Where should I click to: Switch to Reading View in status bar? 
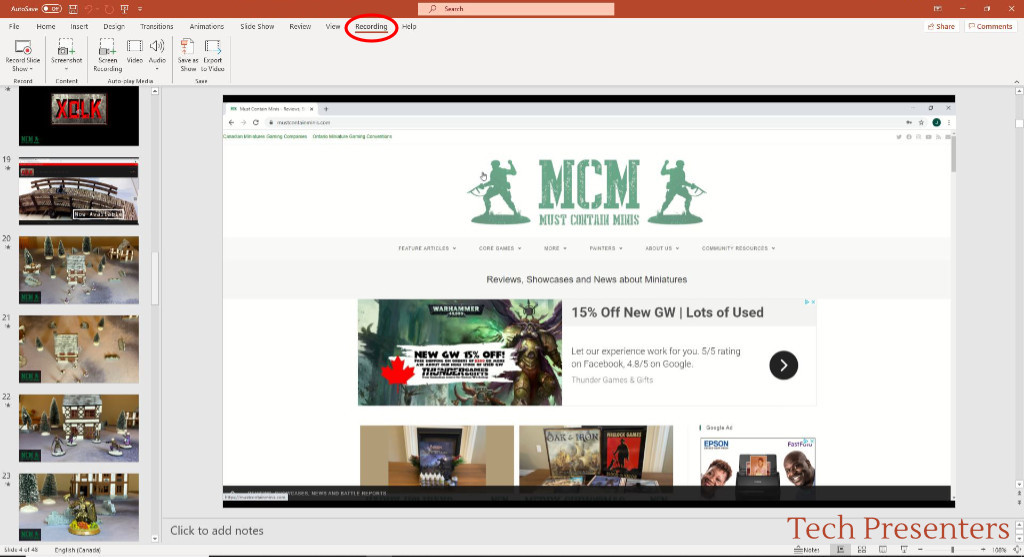pyautogui.click(x=883, y=550)
